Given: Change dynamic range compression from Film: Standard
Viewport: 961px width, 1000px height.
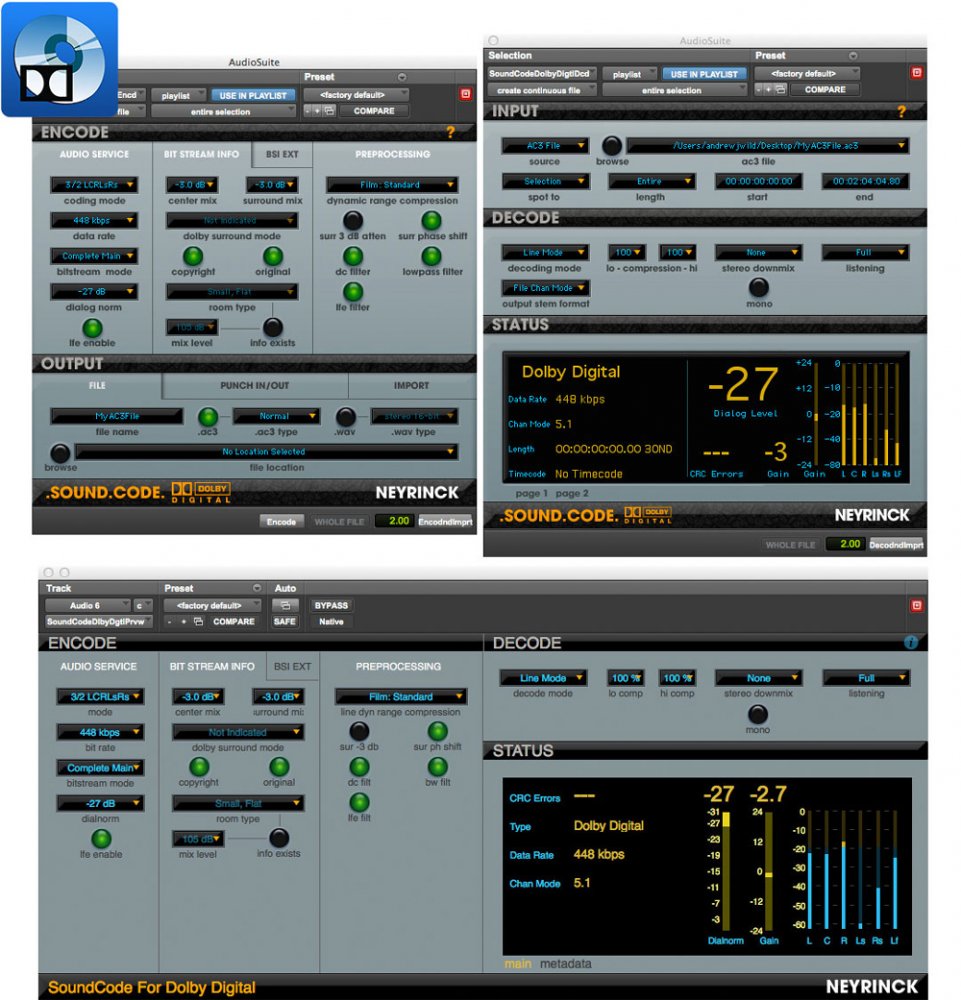Looking at the screenshot, I should pyautogui.click(x=392, y=185).
